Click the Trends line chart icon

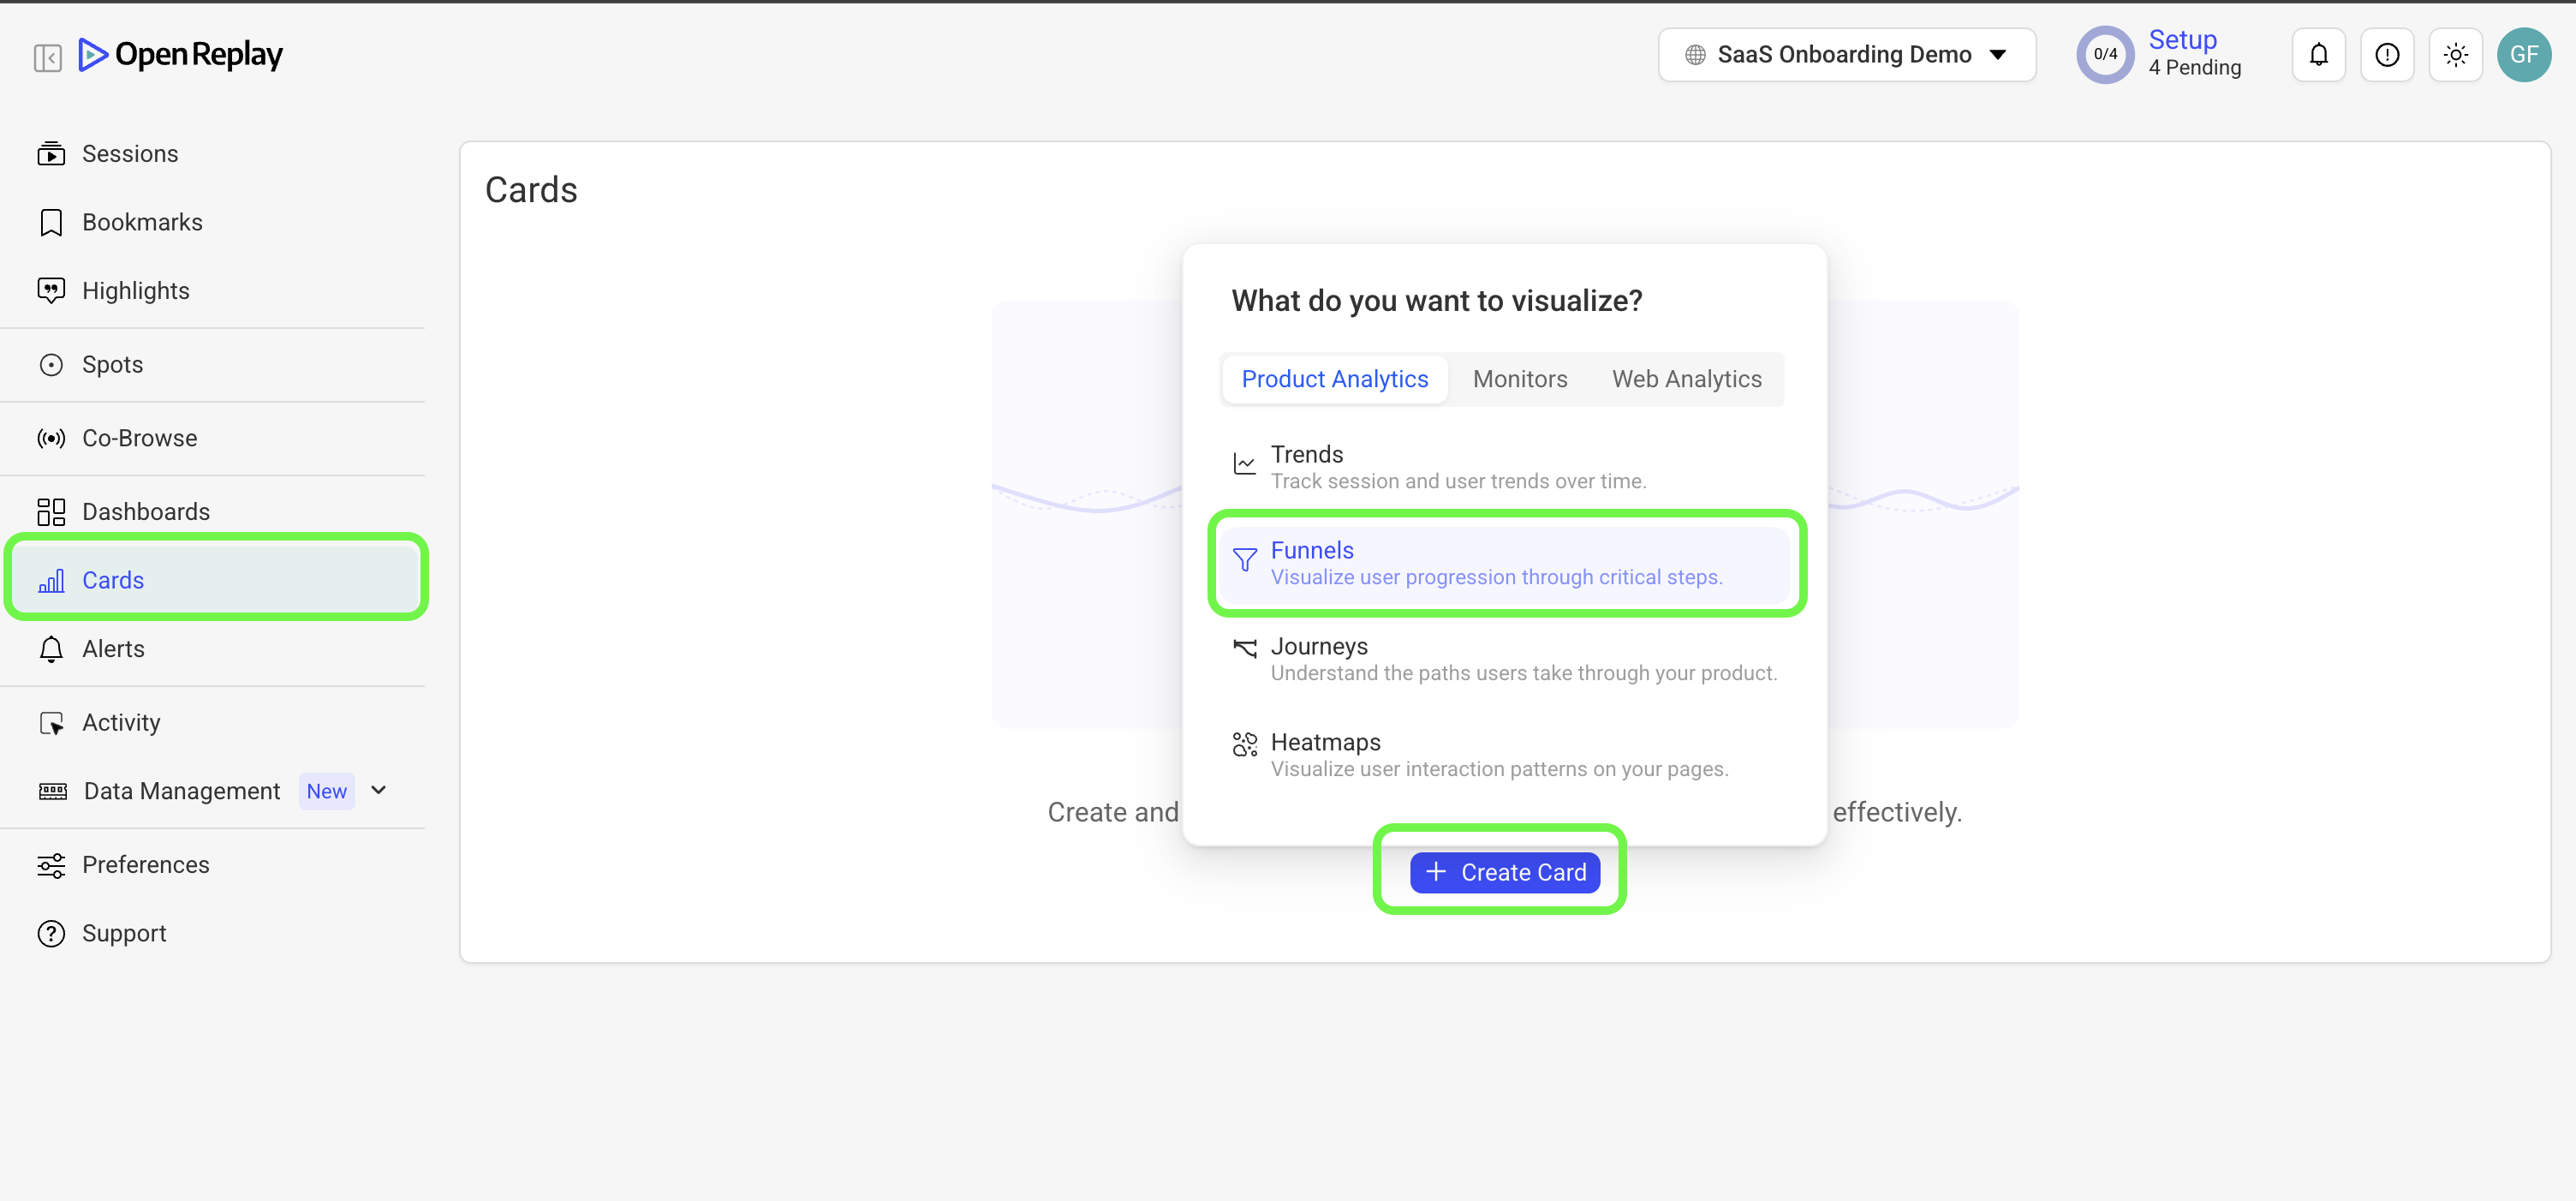(x=1245, y=463)
